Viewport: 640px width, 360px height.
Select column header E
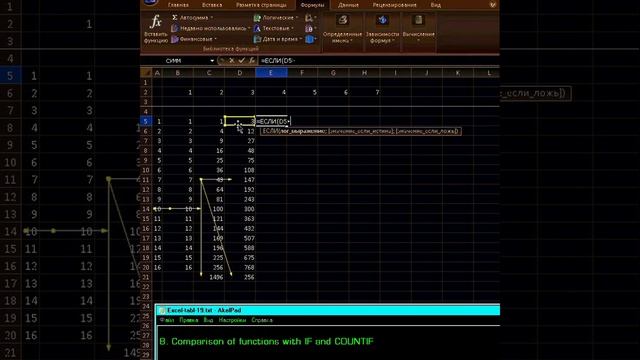point(271,73)
